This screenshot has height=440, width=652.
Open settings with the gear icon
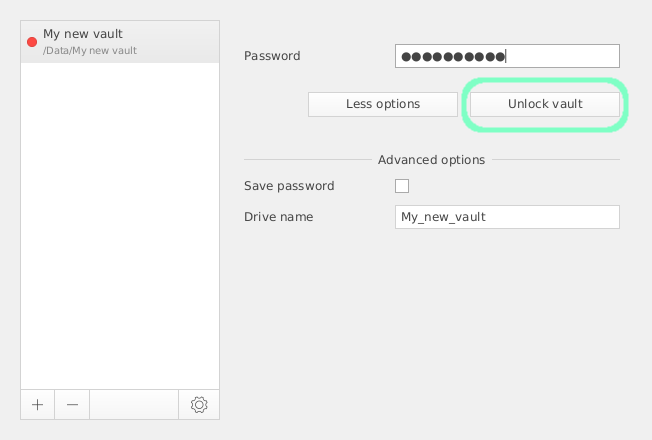pos(199,405)
